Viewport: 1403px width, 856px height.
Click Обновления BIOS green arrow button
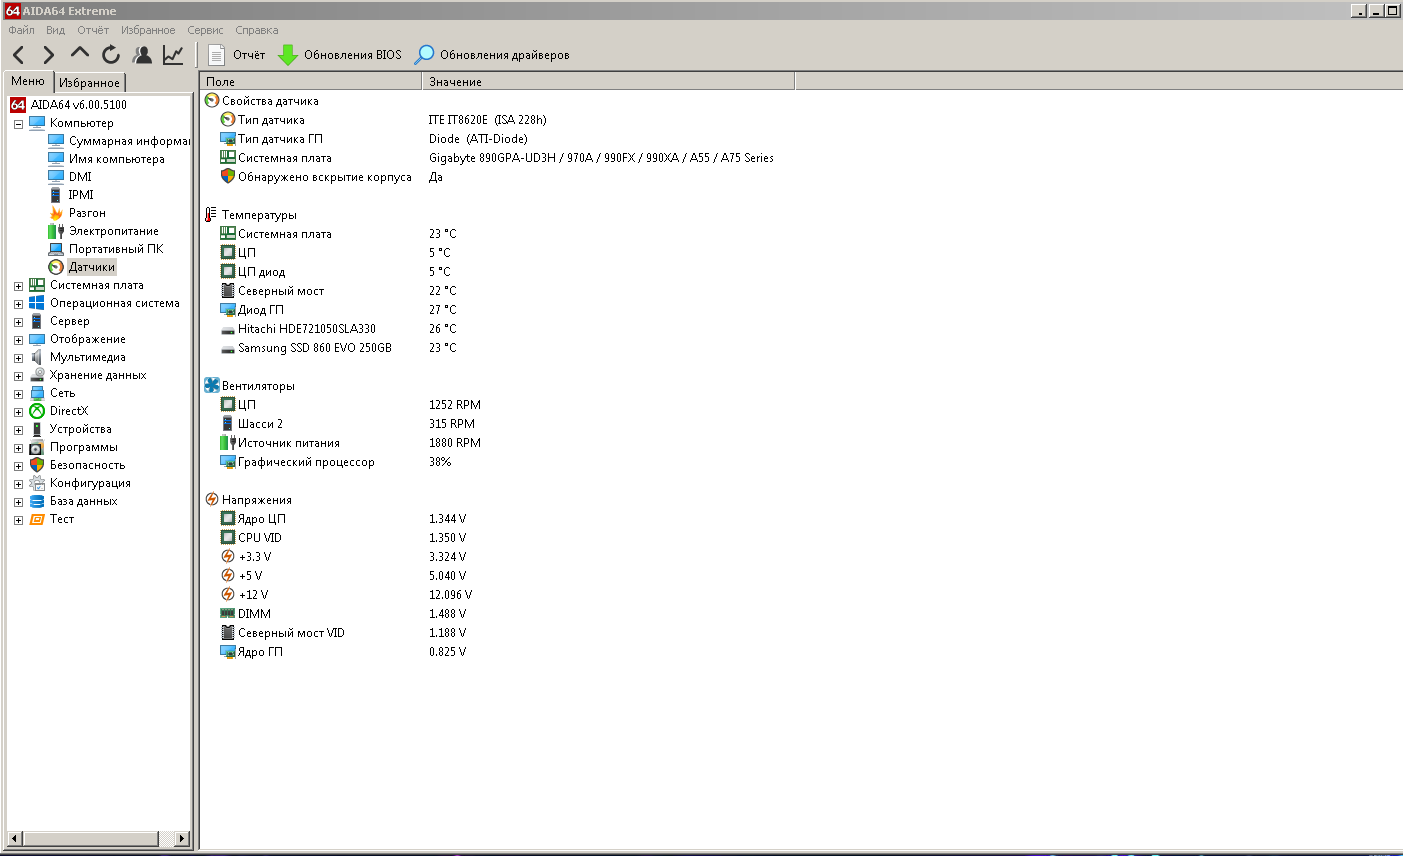340,55
